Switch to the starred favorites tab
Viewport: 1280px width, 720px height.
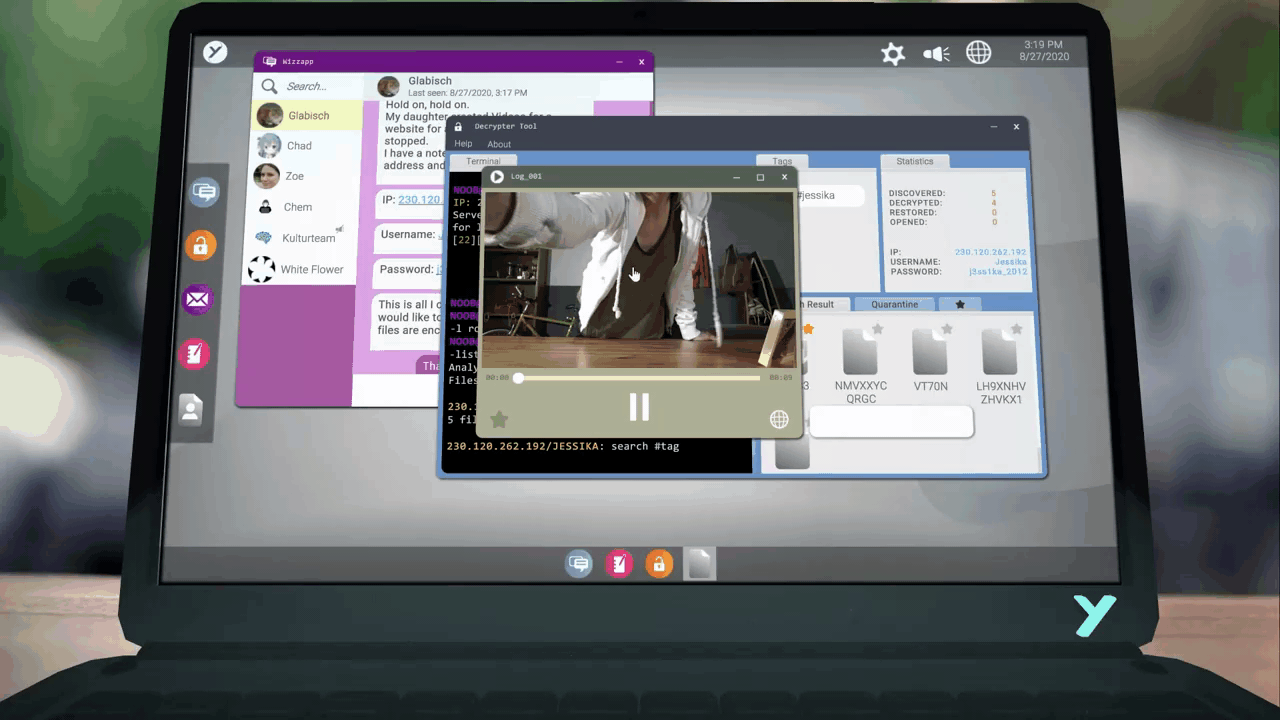point(960,304)
